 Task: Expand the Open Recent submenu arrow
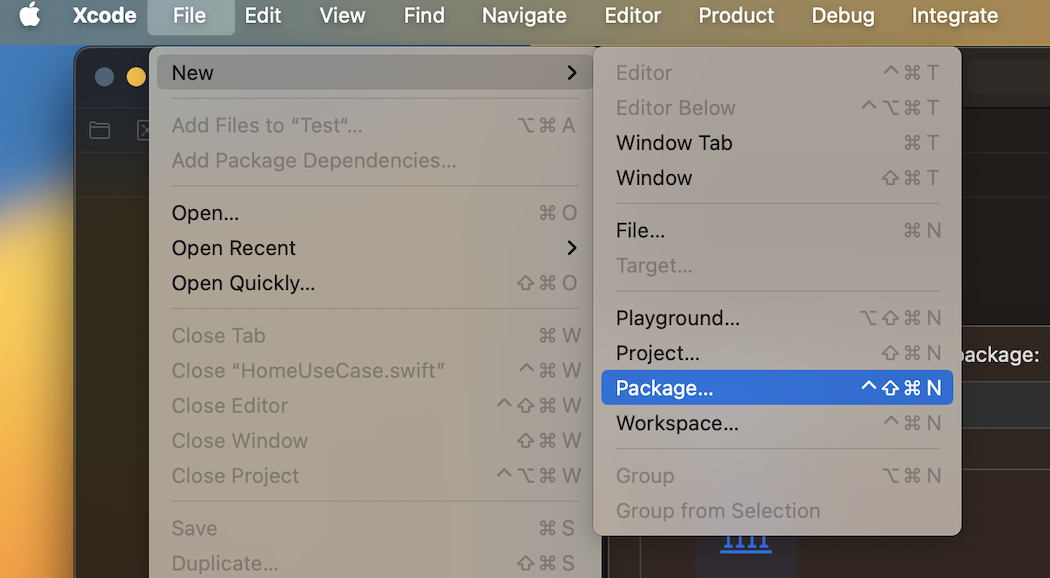[571, 248]
